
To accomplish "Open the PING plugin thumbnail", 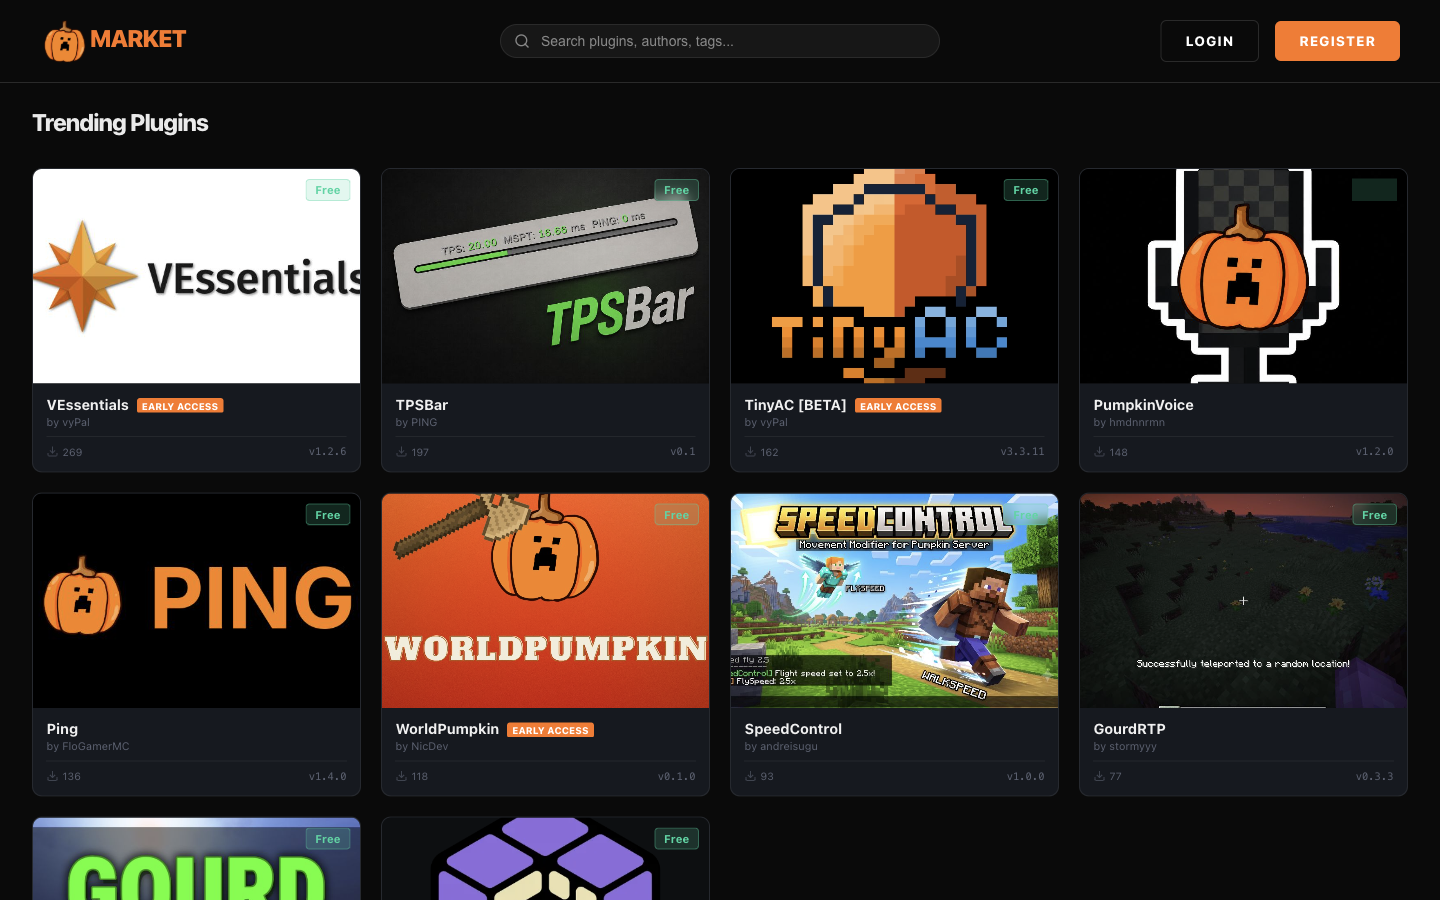I will pos(196,600).
